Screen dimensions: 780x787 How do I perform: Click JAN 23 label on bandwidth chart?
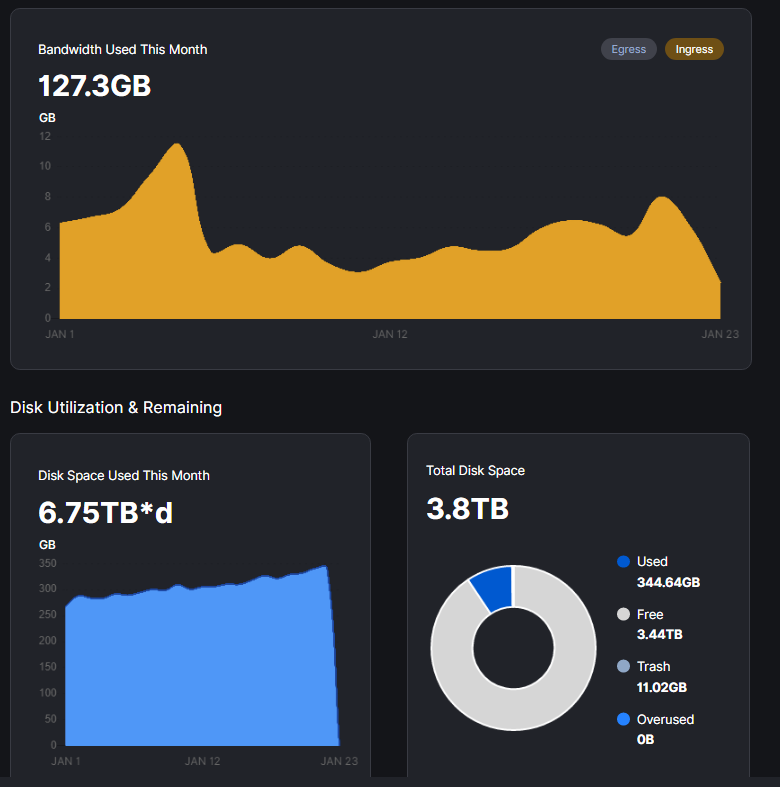pyautogui.click(x=720, y=334)
